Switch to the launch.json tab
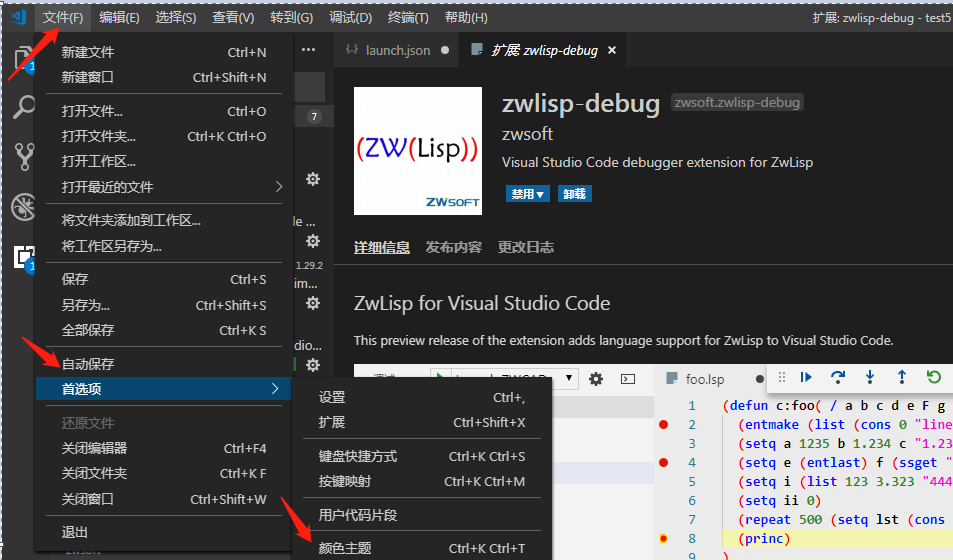 coord(397,50)
